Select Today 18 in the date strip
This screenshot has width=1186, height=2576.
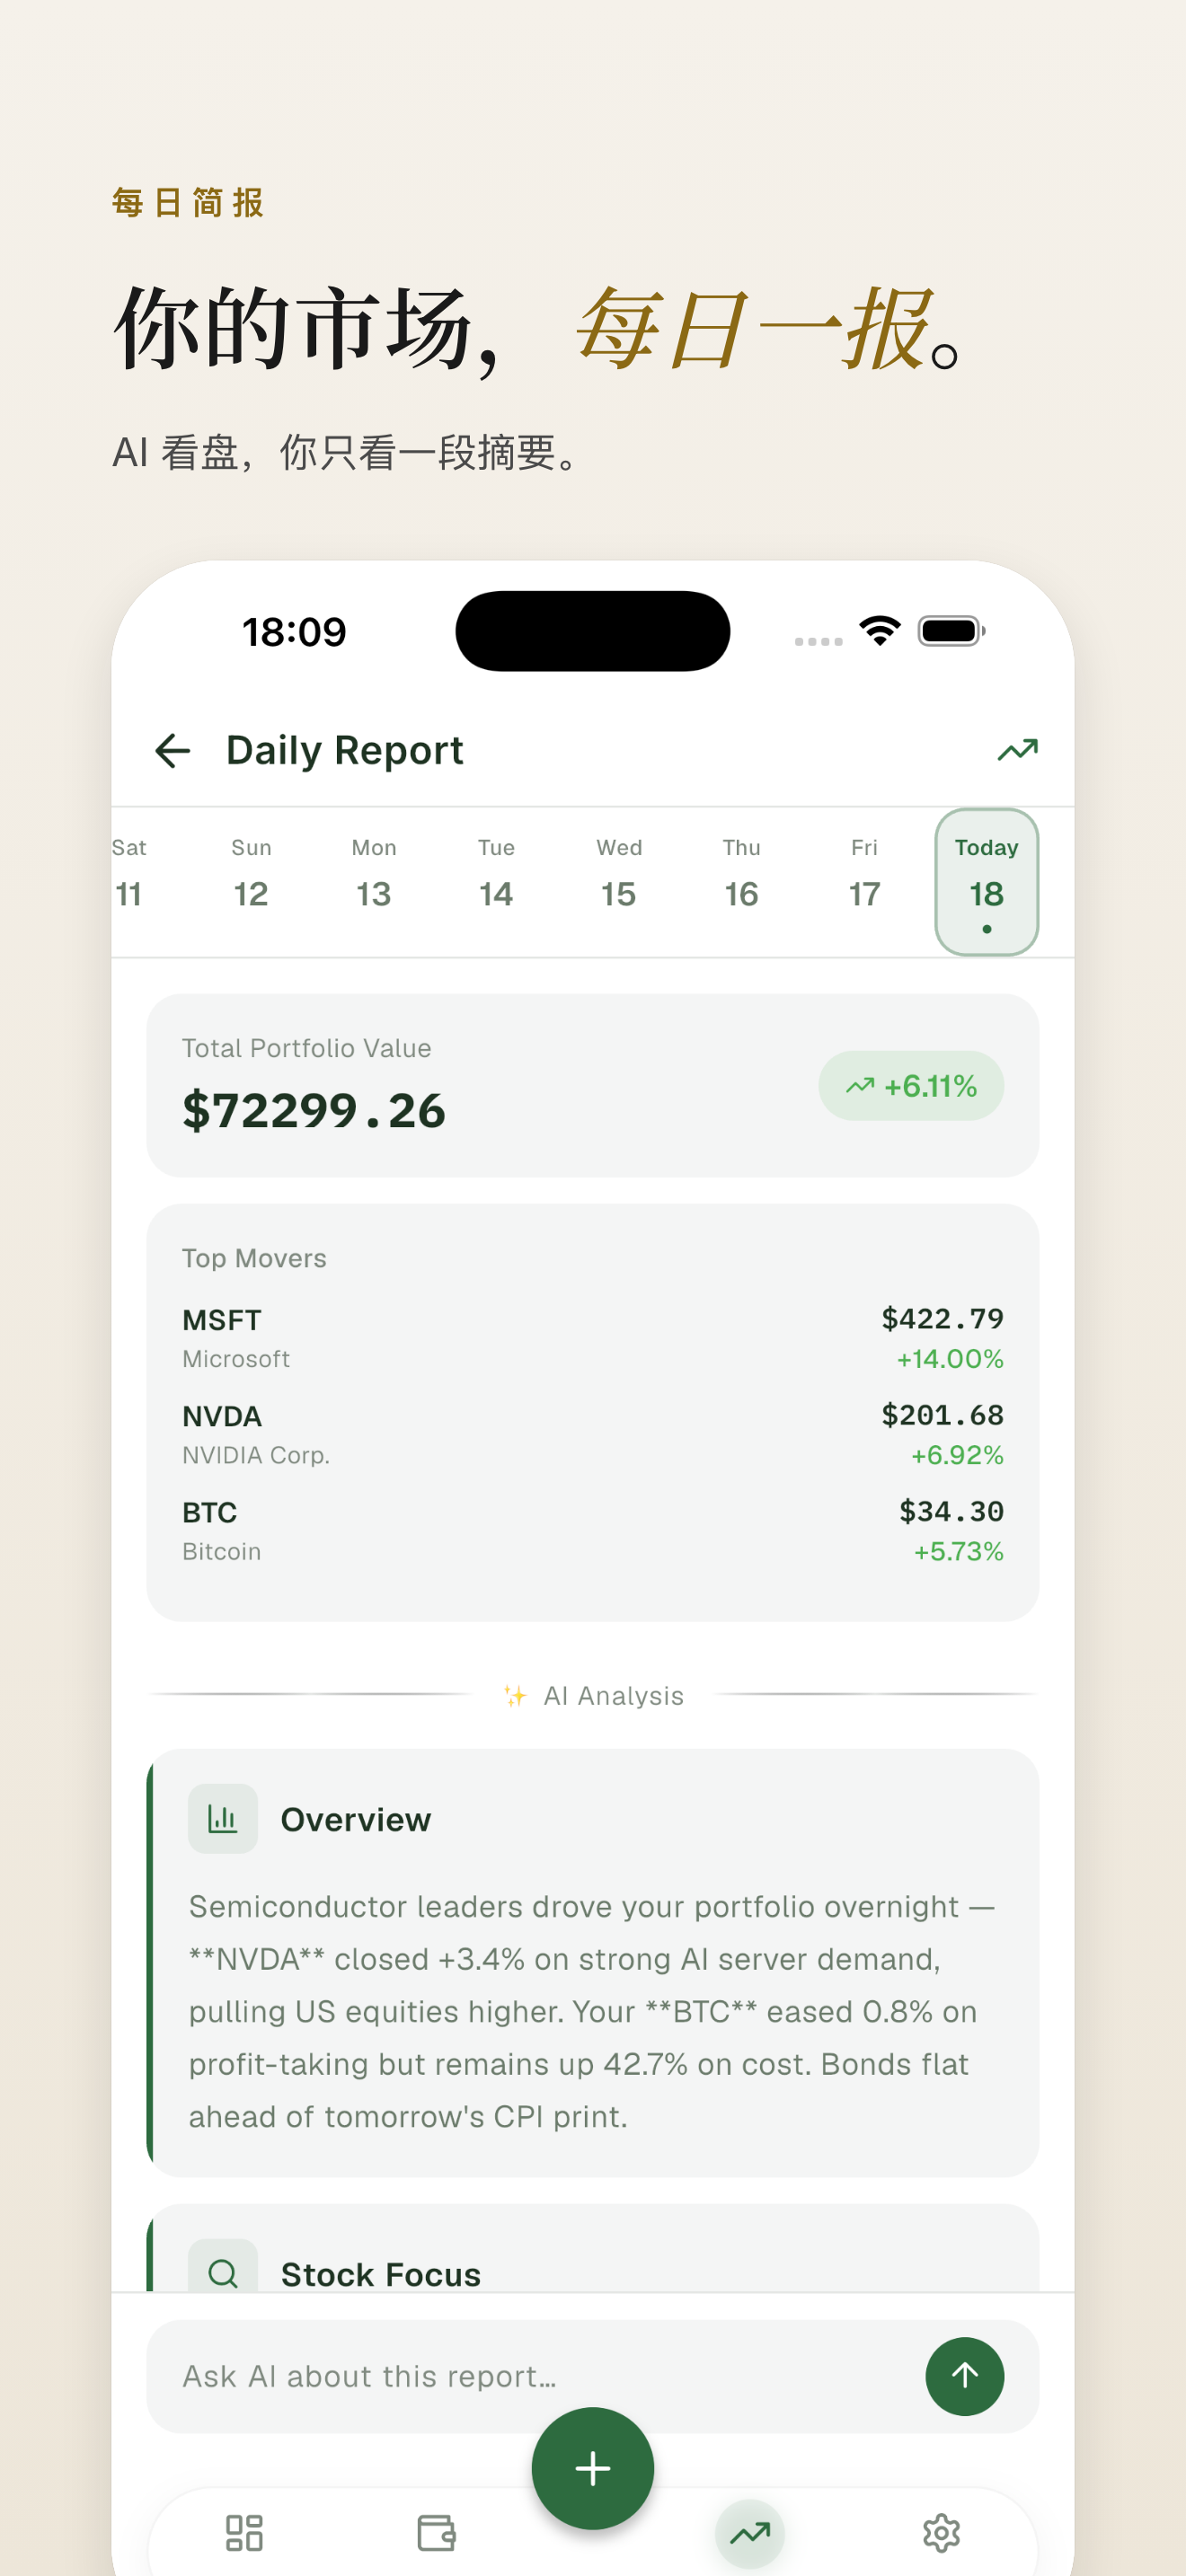(986, 881)
